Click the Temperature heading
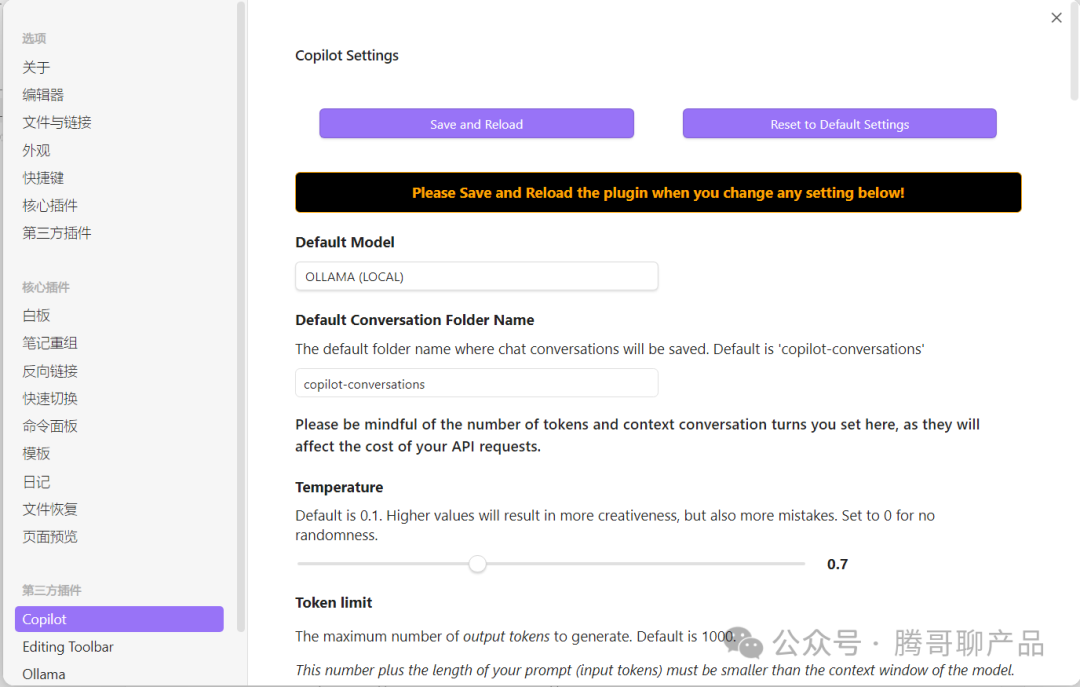Screen dimensions: 1080x687 [339, 487]
